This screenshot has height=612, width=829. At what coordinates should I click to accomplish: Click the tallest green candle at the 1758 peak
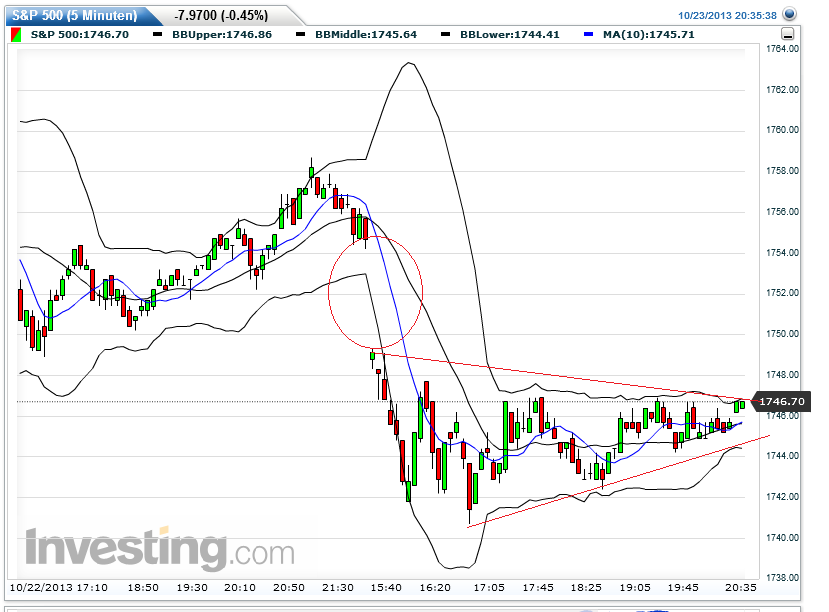click(311, 172)
